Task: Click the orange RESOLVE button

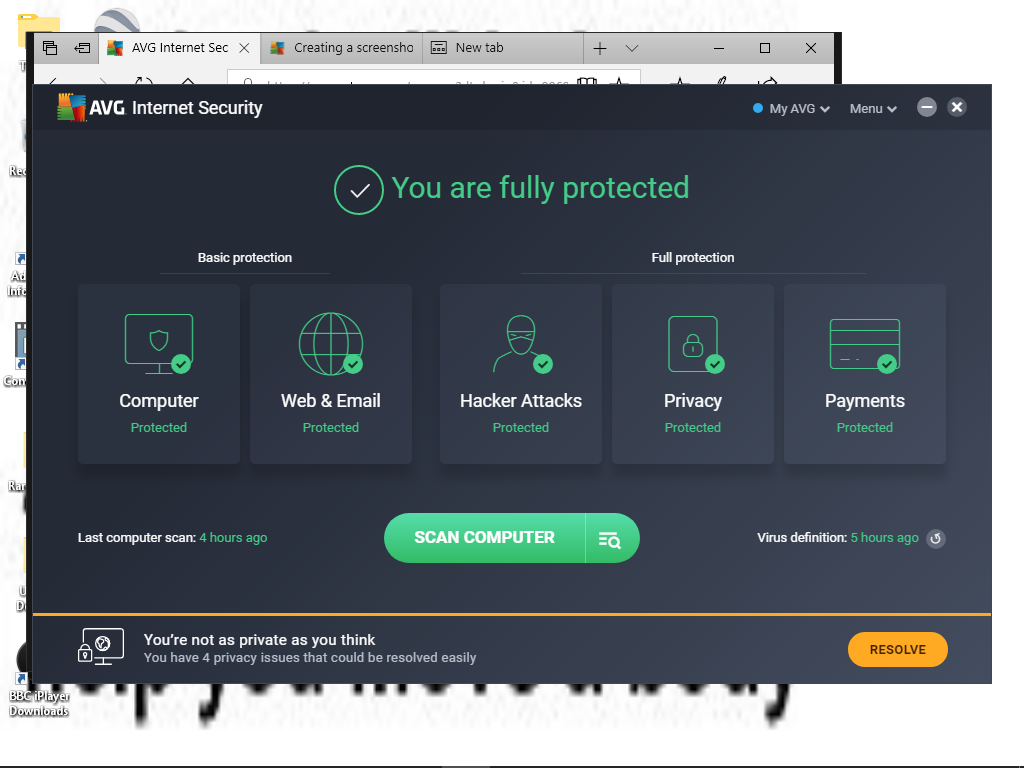Action: [897, 649]
